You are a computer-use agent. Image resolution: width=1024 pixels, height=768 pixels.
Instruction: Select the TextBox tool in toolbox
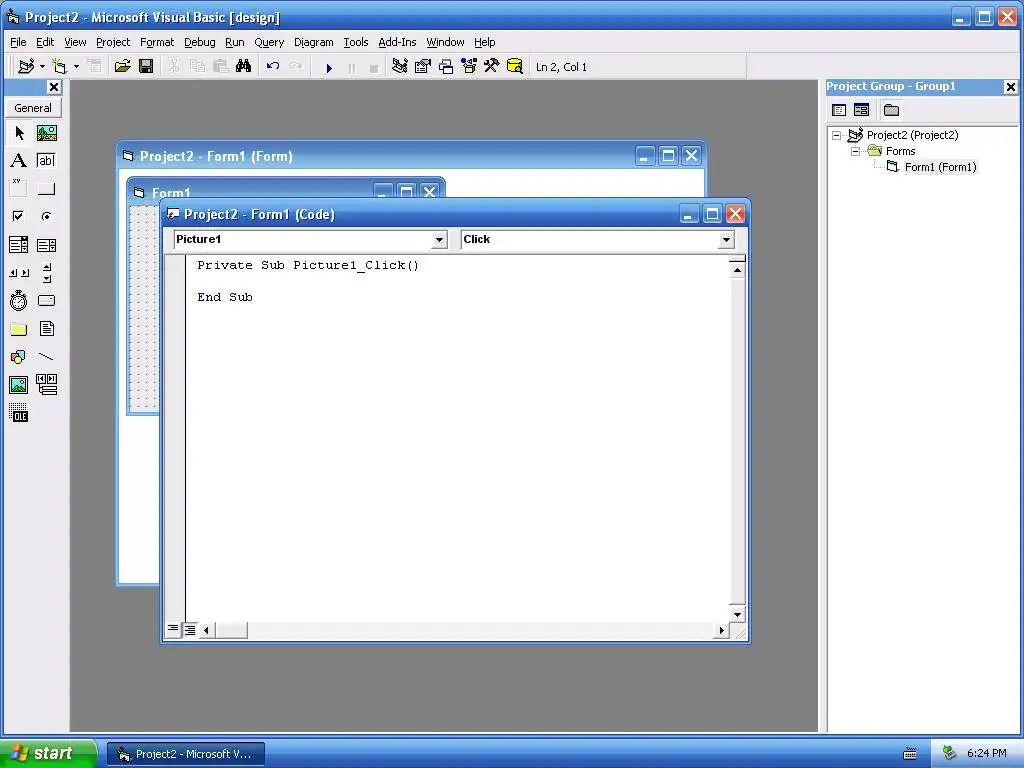click(x=46, y=161)
